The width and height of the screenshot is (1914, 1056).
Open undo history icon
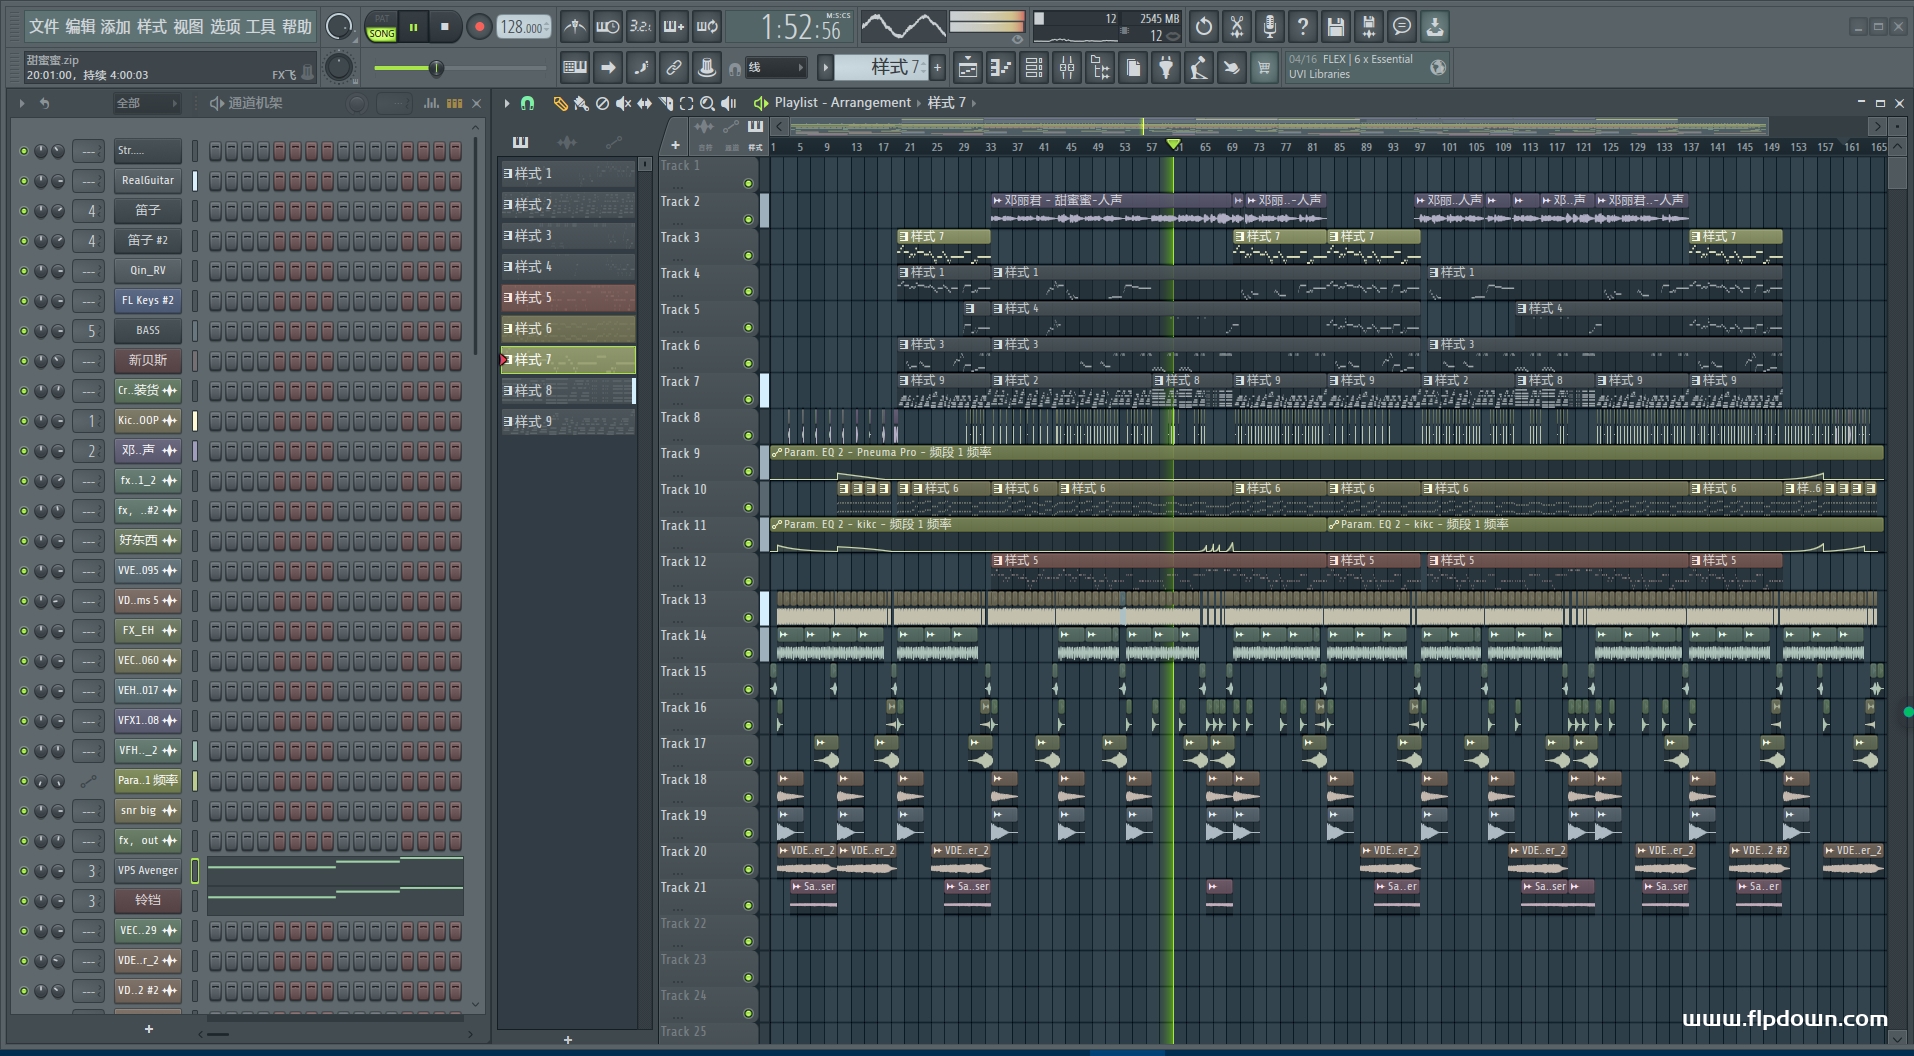tap(1204, 27)
